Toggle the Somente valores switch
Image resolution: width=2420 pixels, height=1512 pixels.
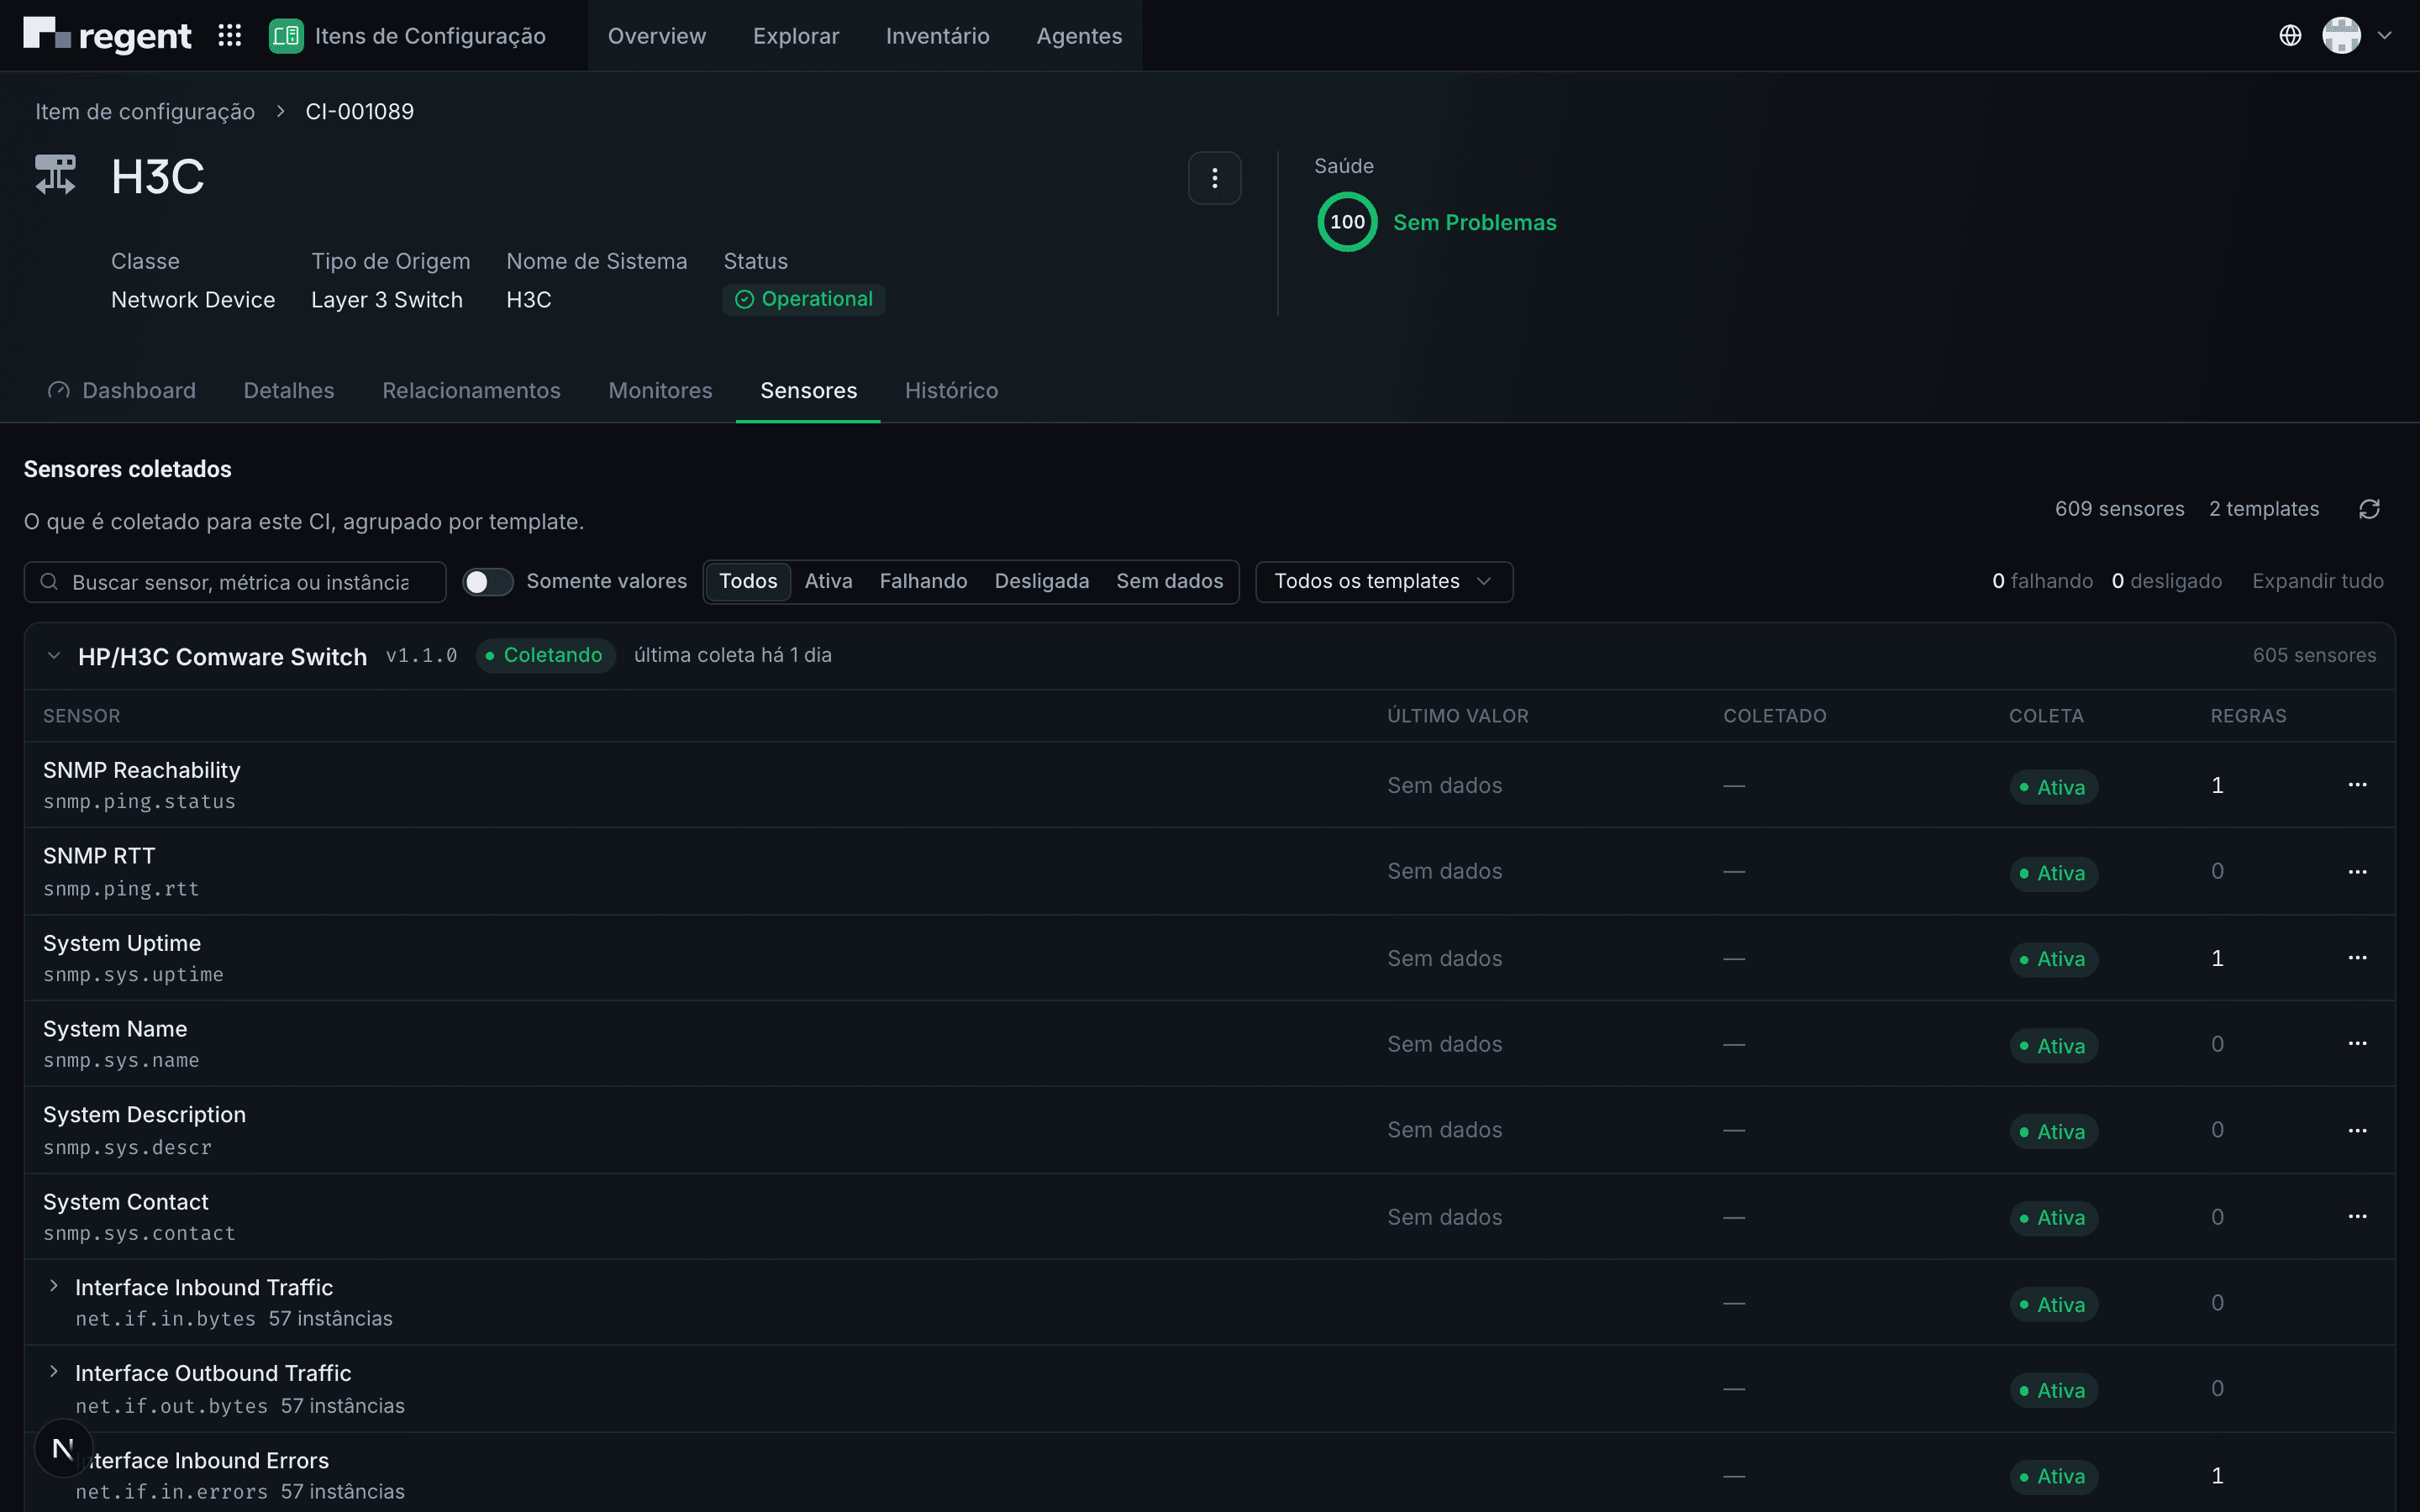tap(488, 582)
